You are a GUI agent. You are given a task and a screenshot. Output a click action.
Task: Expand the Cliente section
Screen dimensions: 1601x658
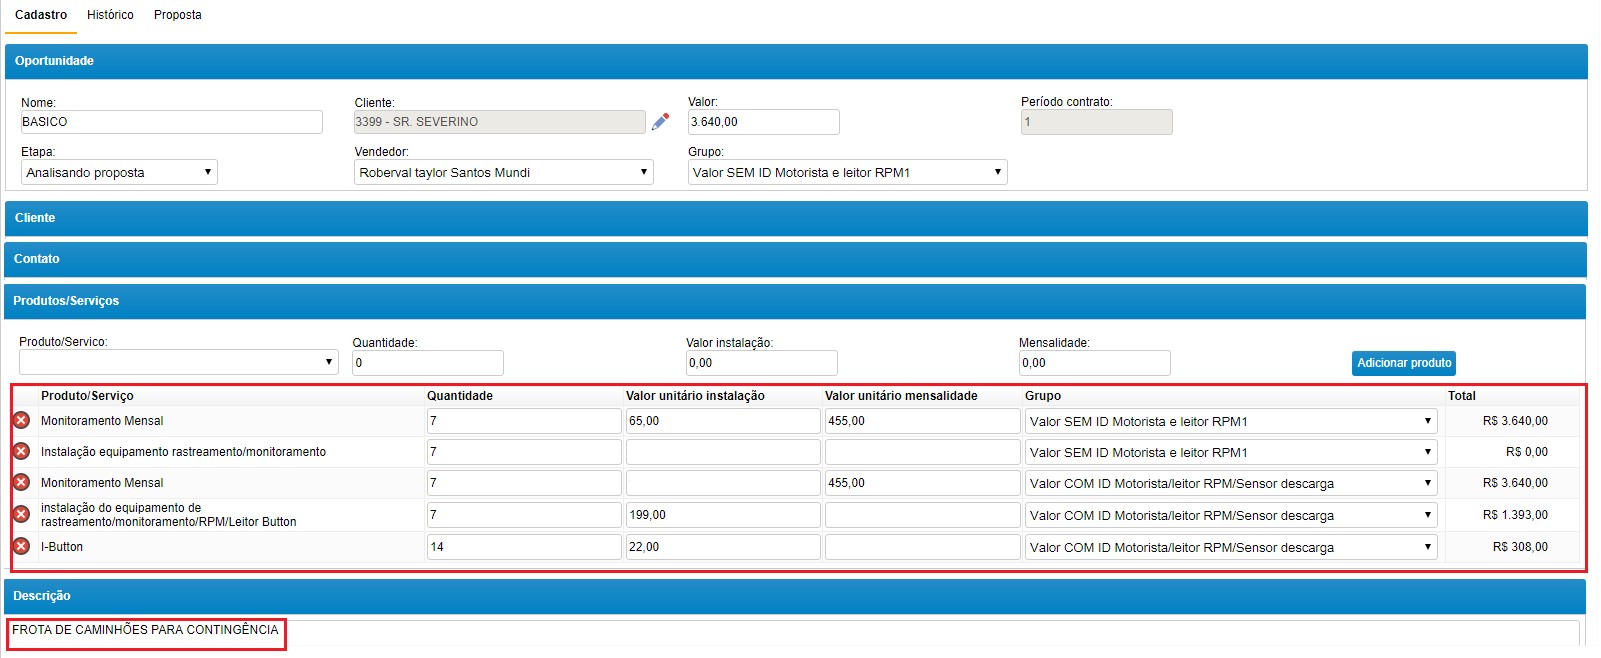coord(796,218)
